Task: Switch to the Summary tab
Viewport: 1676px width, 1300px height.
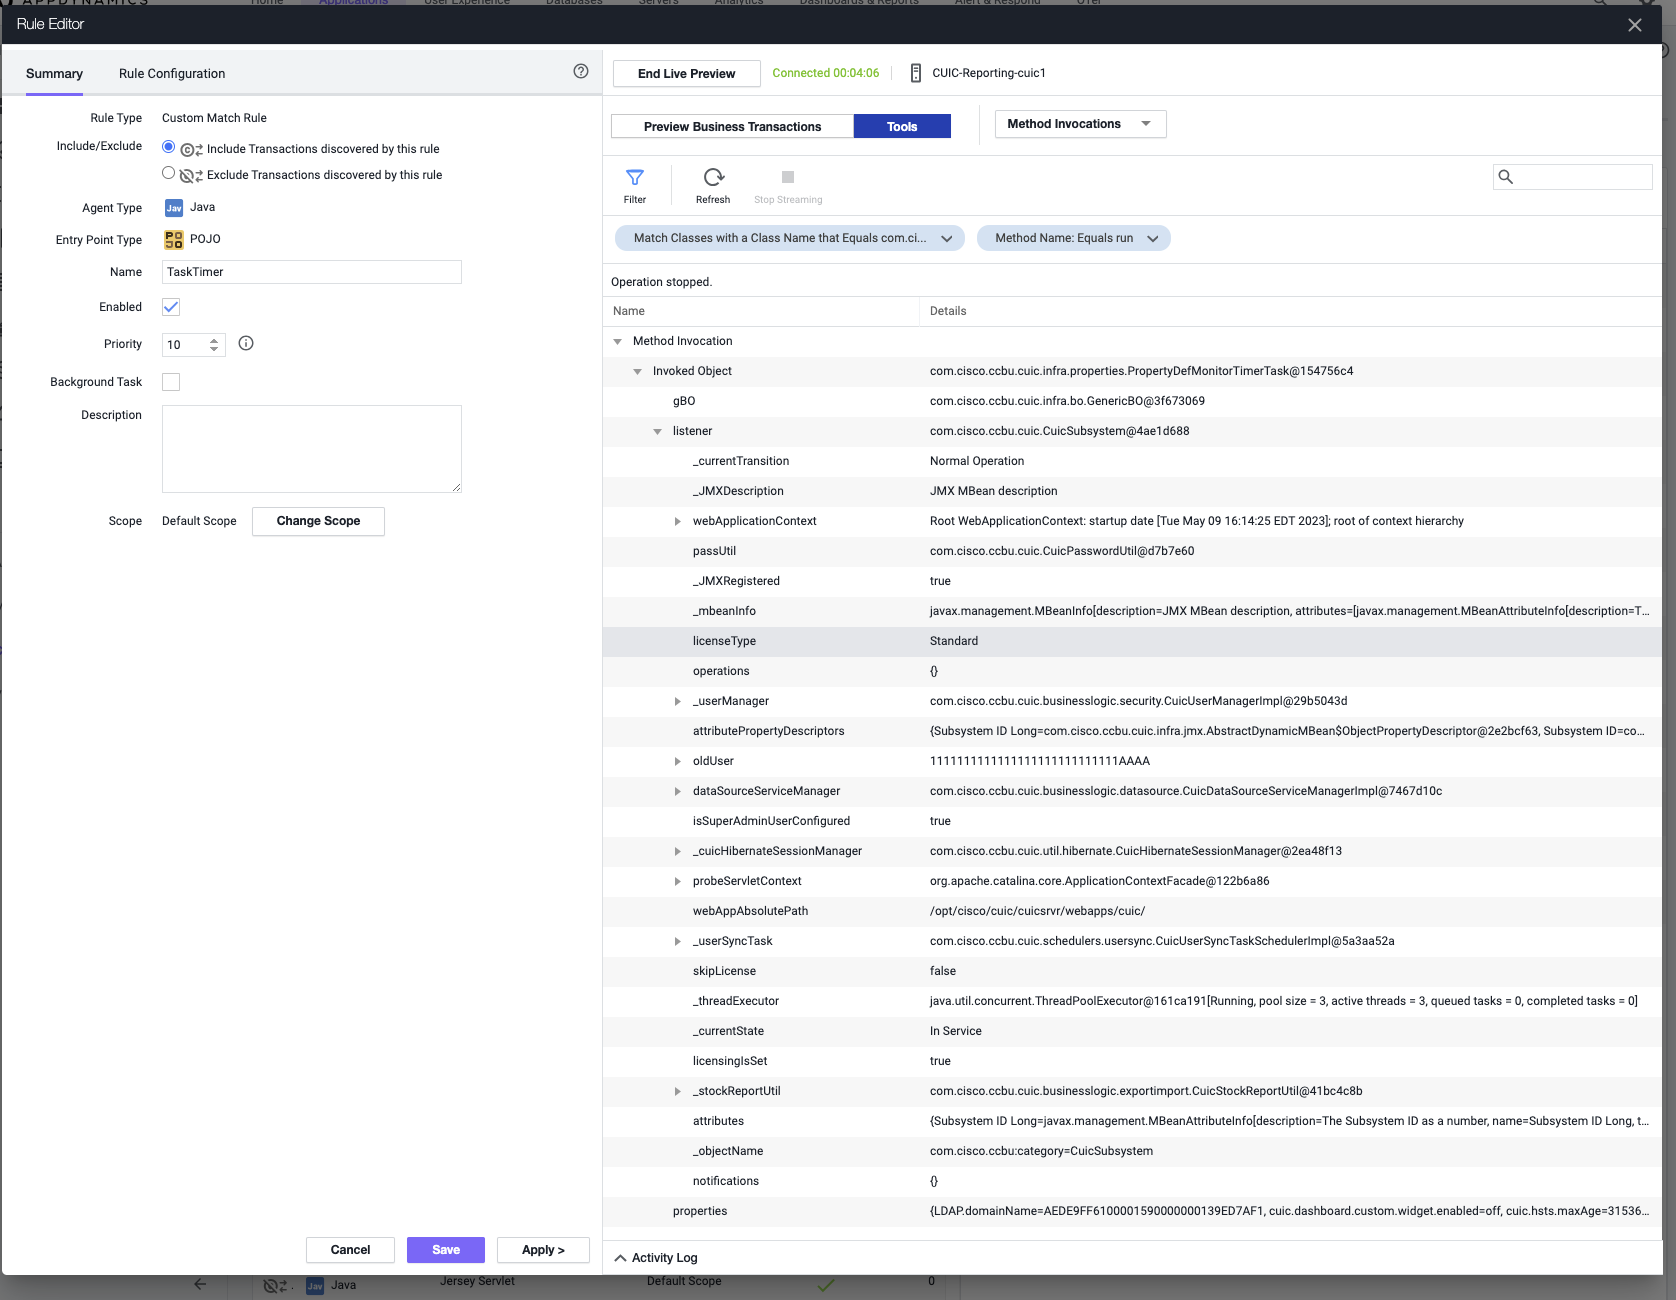Action: 54,74
